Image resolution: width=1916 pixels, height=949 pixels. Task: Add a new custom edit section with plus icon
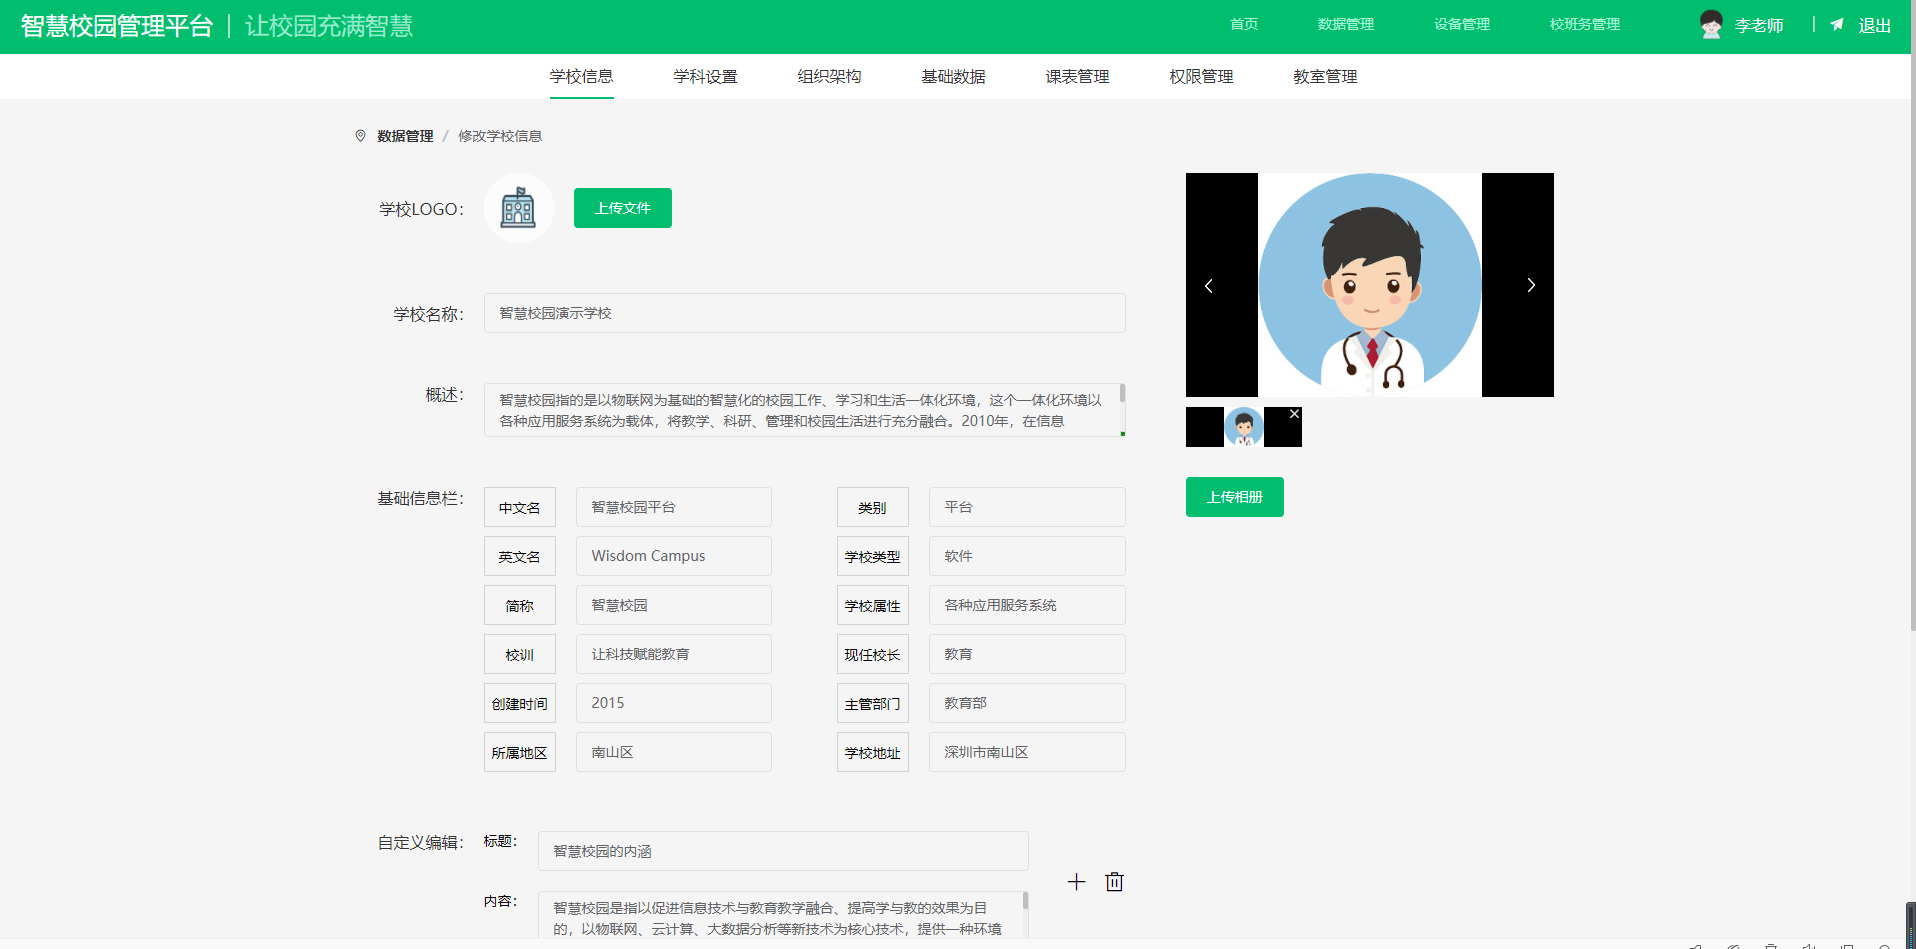pyautogui.click(x=1076, y=882)
